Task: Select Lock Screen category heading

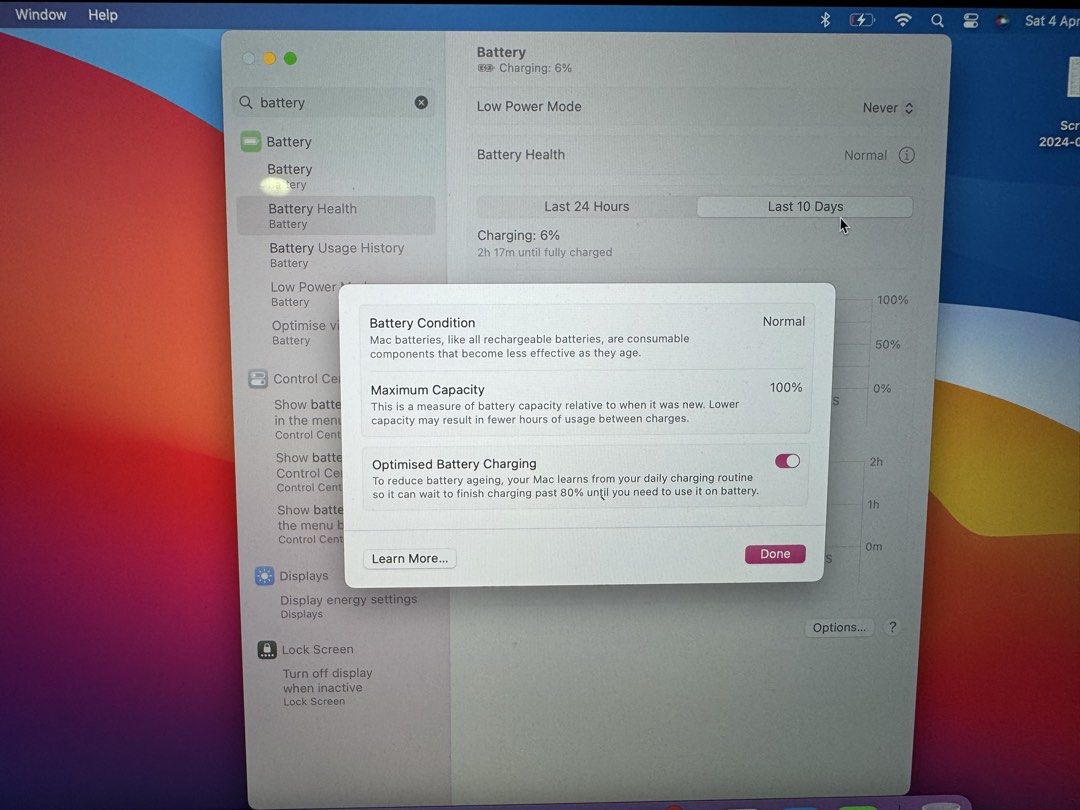Action: (x=318, y=650)
